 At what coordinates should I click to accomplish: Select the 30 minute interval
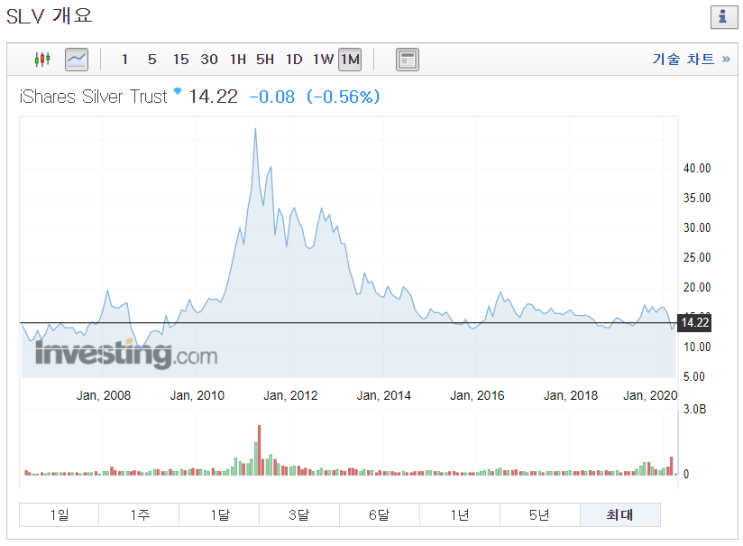coord(209,59)
